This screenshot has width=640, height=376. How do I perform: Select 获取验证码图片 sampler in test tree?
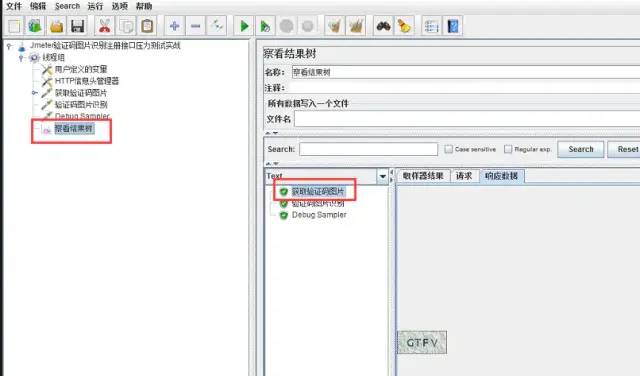(81, 93)
